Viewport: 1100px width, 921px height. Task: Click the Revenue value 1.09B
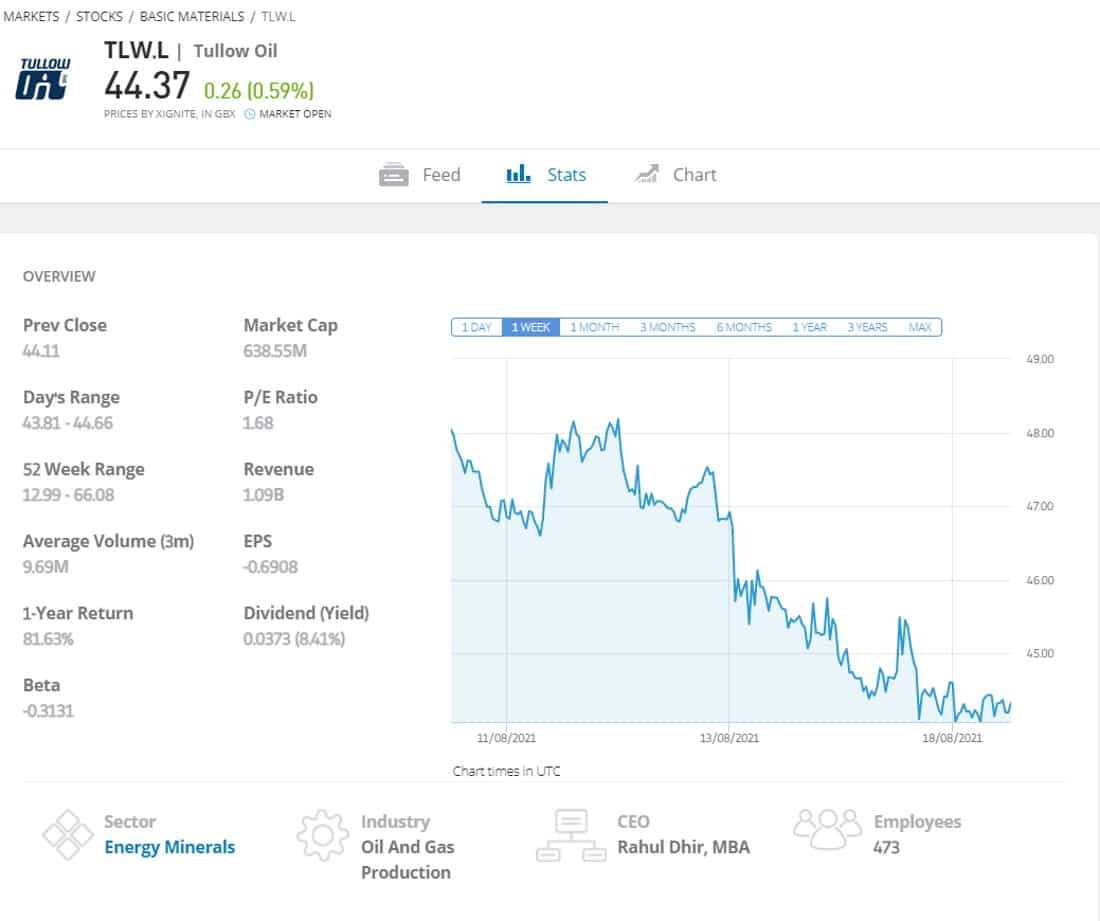tap(264, 495)
